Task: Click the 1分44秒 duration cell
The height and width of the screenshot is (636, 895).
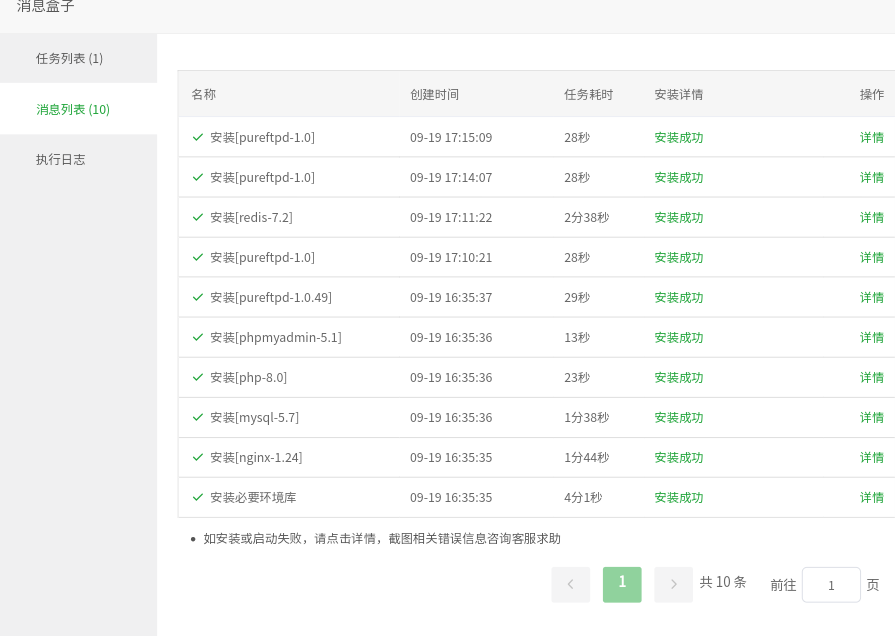Action: click(586, 457)
